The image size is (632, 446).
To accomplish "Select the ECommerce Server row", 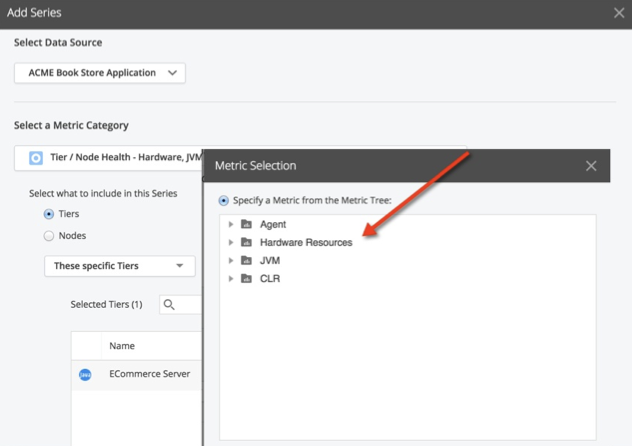I will tap(137, 375).
